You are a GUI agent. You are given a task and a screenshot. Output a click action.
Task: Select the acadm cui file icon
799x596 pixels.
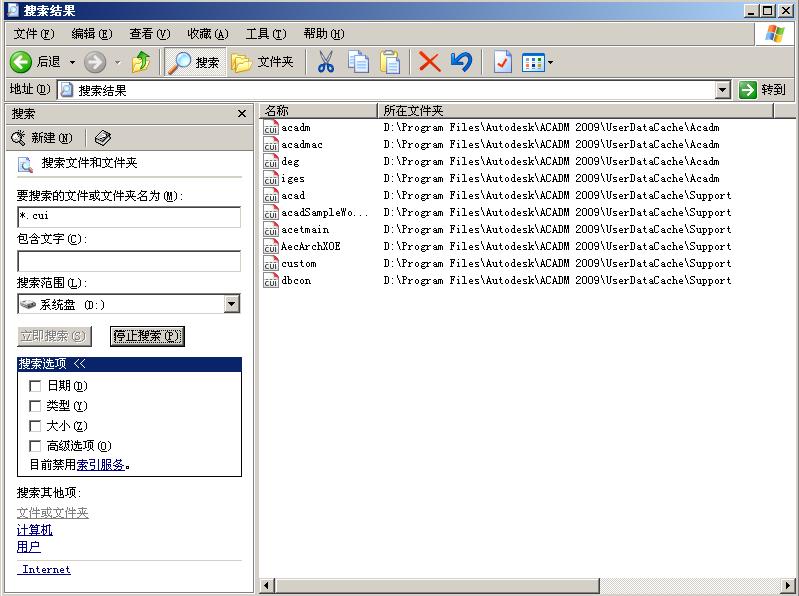click(271, 127)
